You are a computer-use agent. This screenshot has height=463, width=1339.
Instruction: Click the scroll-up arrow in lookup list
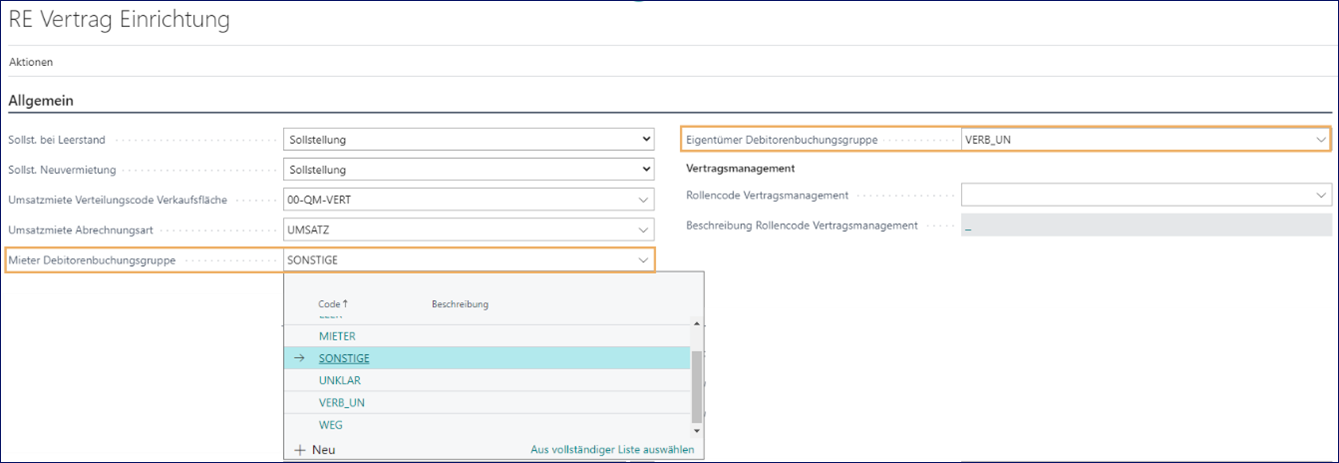pyautogui.click(x=697, y=324)
